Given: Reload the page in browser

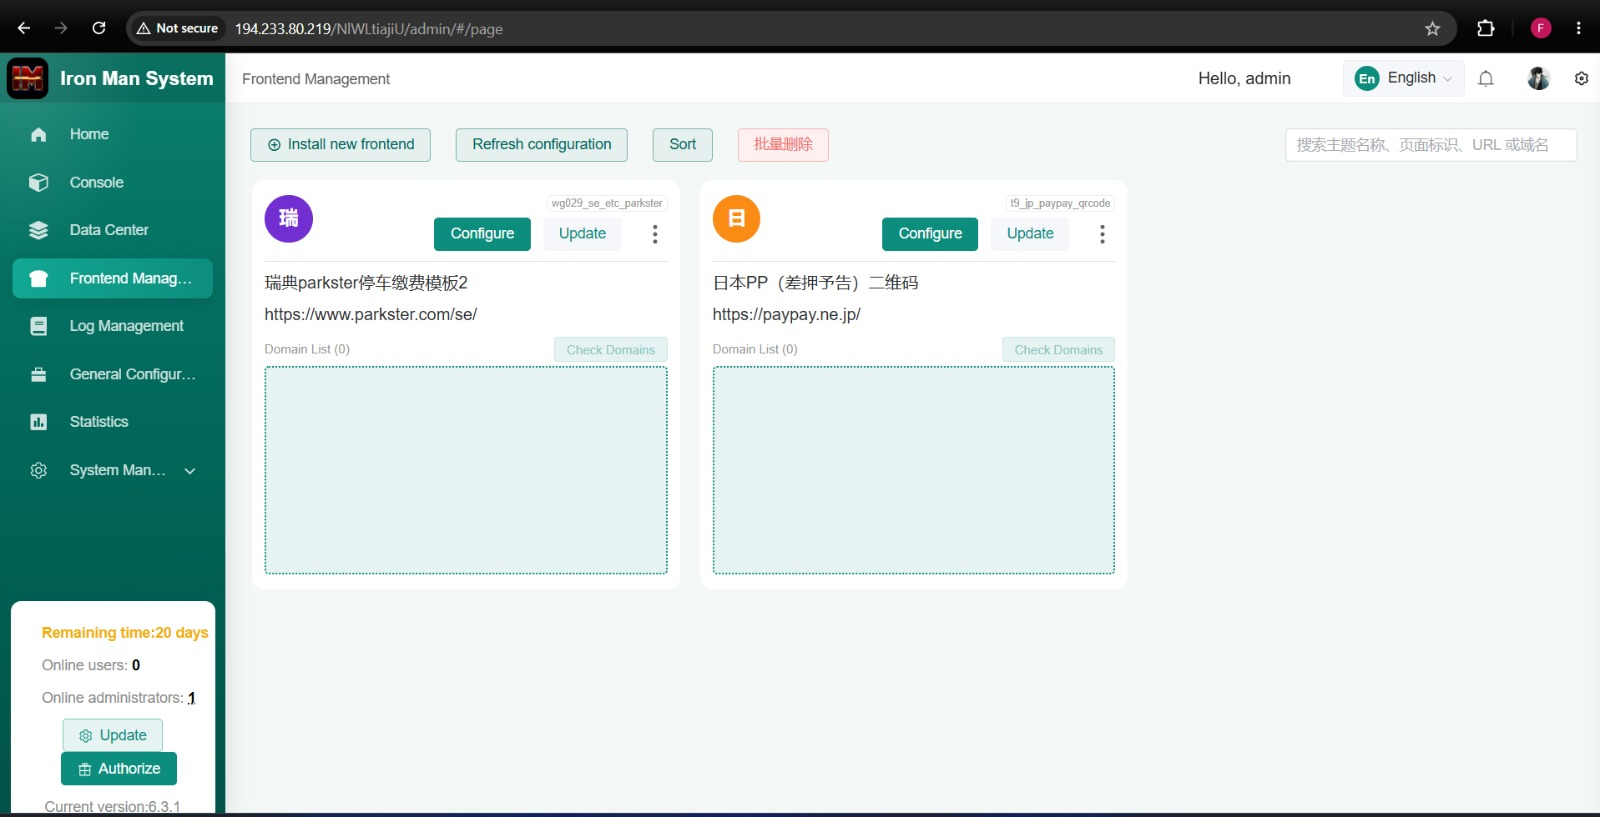Looking at the screenshot, I should [99, 28].
